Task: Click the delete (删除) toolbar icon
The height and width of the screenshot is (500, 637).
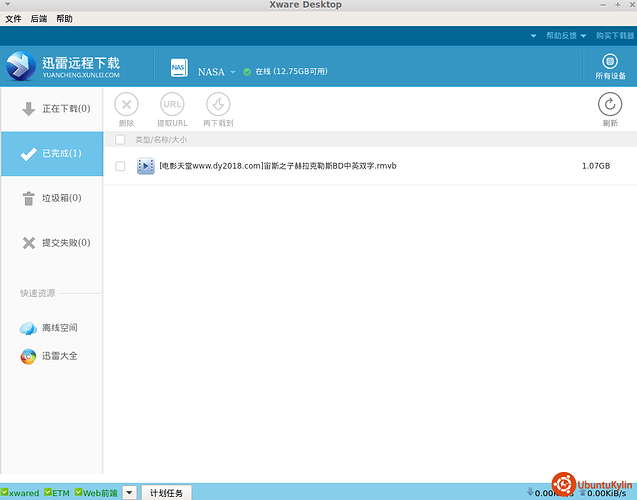Action: [127, 104]
